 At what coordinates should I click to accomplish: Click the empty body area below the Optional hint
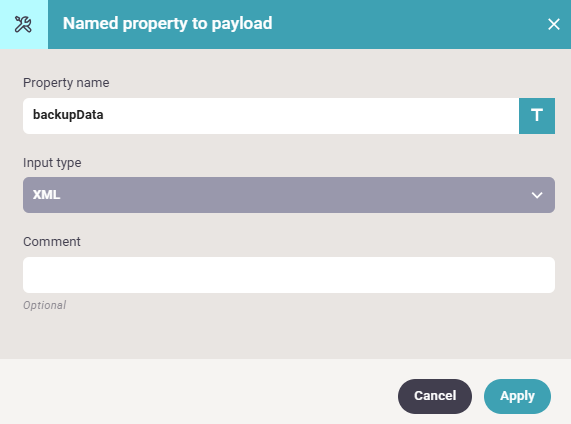click(284, 335)
